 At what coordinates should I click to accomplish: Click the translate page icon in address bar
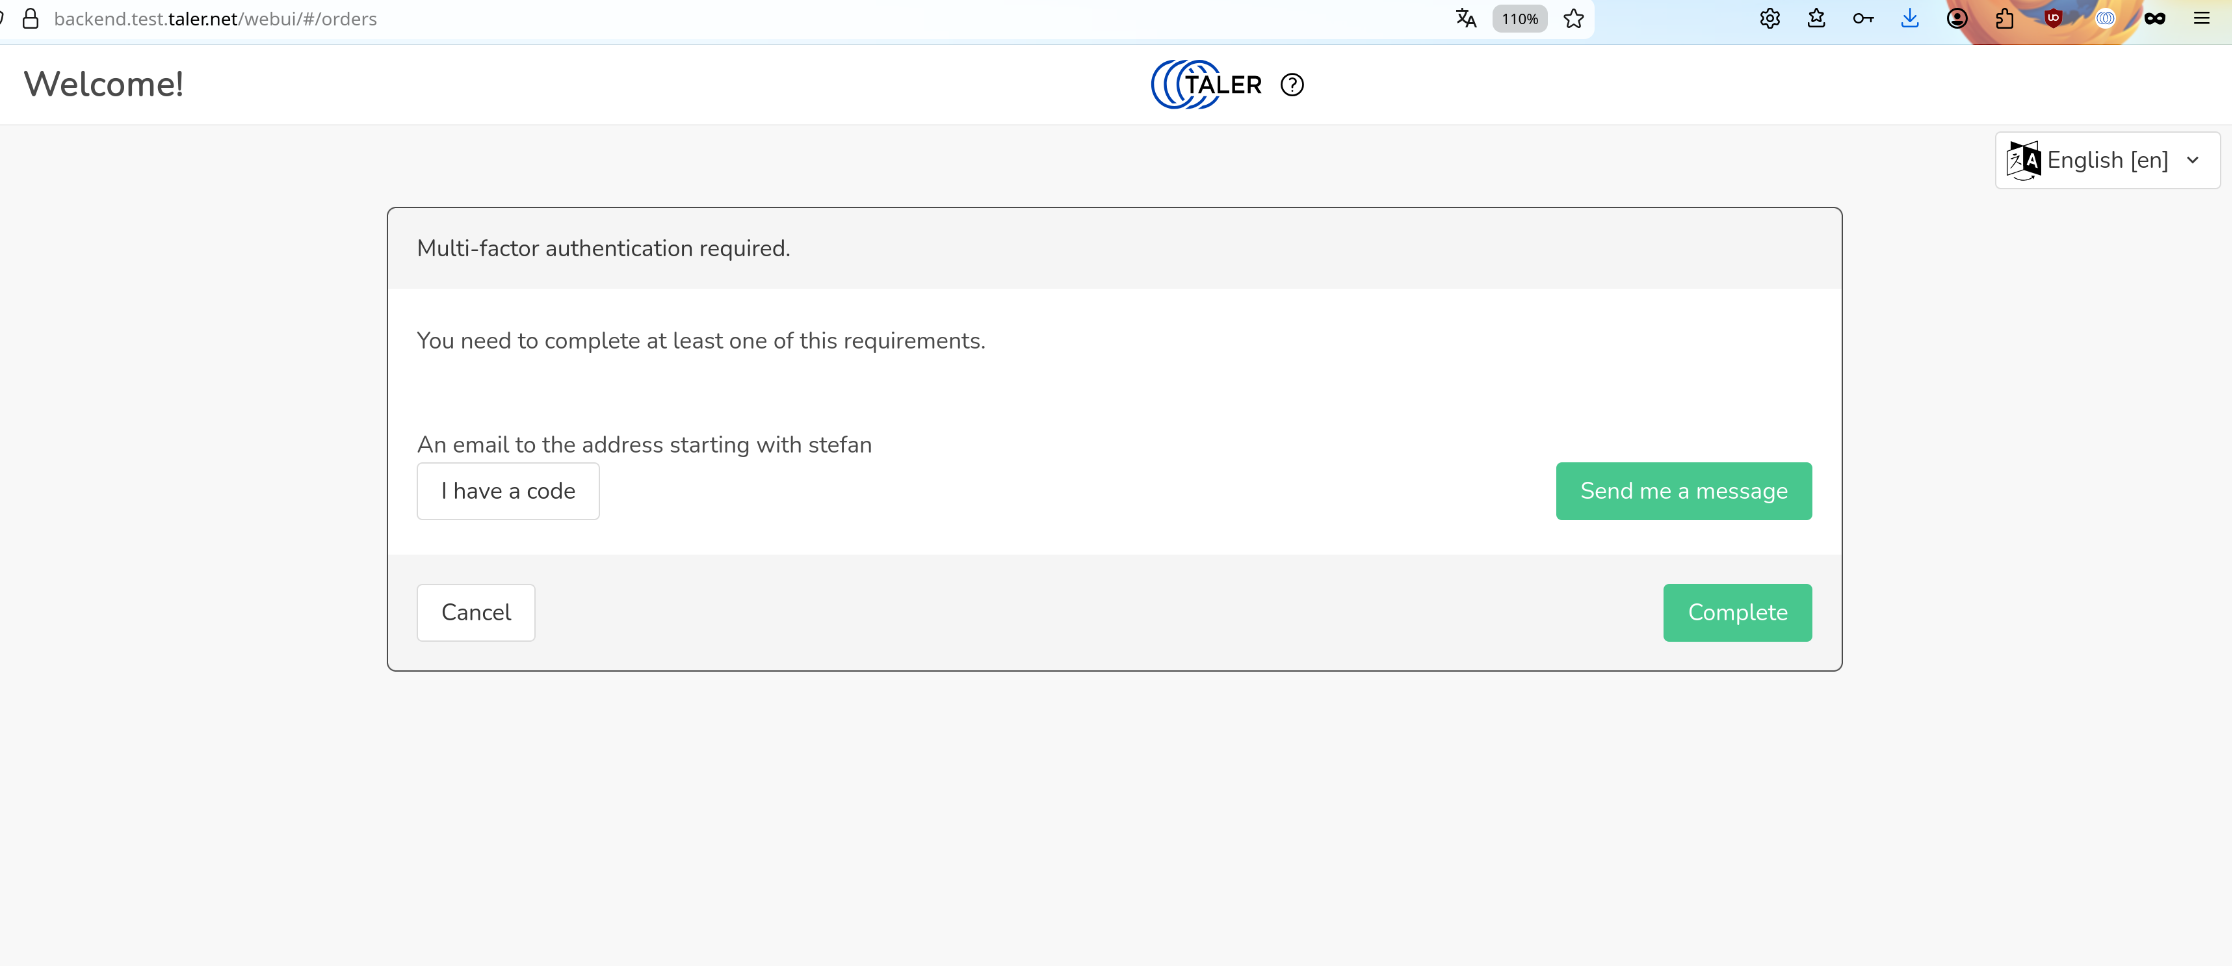coord(1466,19)
